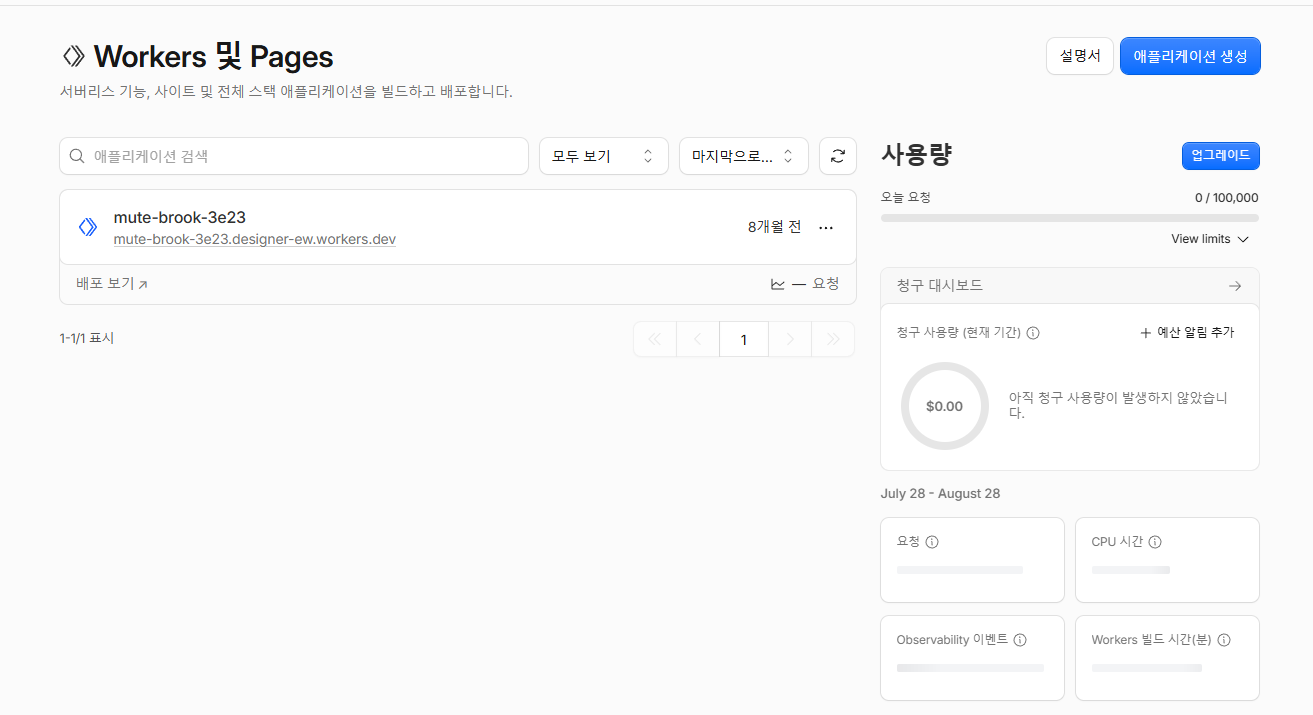Click the 오늘 요청 usage progress bar
The height and width of the screenshot is (715, 1313).
(1070, 218)
